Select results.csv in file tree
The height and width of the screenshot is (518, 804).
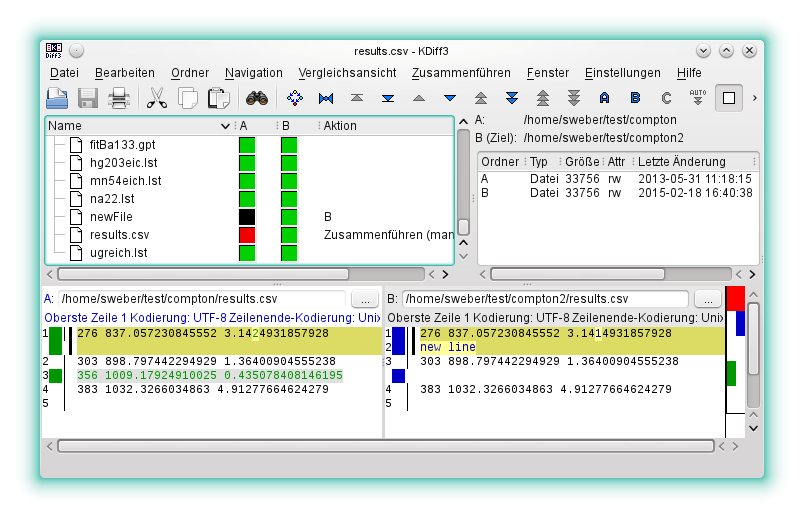(x=119, y=234)
